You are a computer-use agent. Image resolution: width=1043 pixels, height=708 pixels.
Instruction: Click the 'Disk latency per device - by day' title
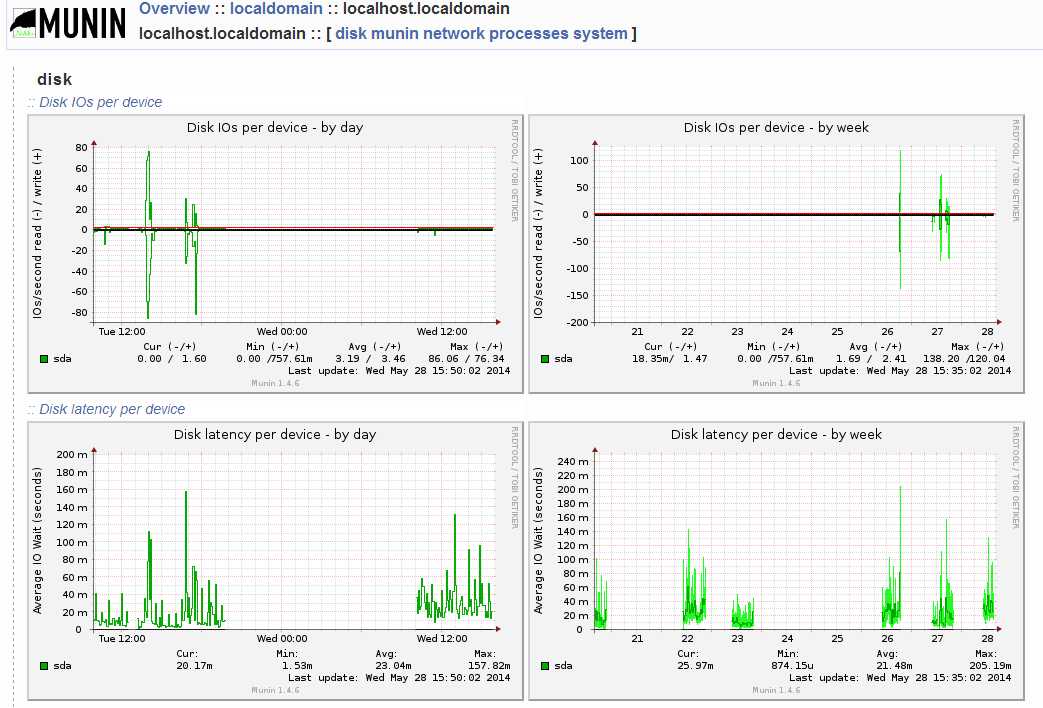click(x=275, y=435)
